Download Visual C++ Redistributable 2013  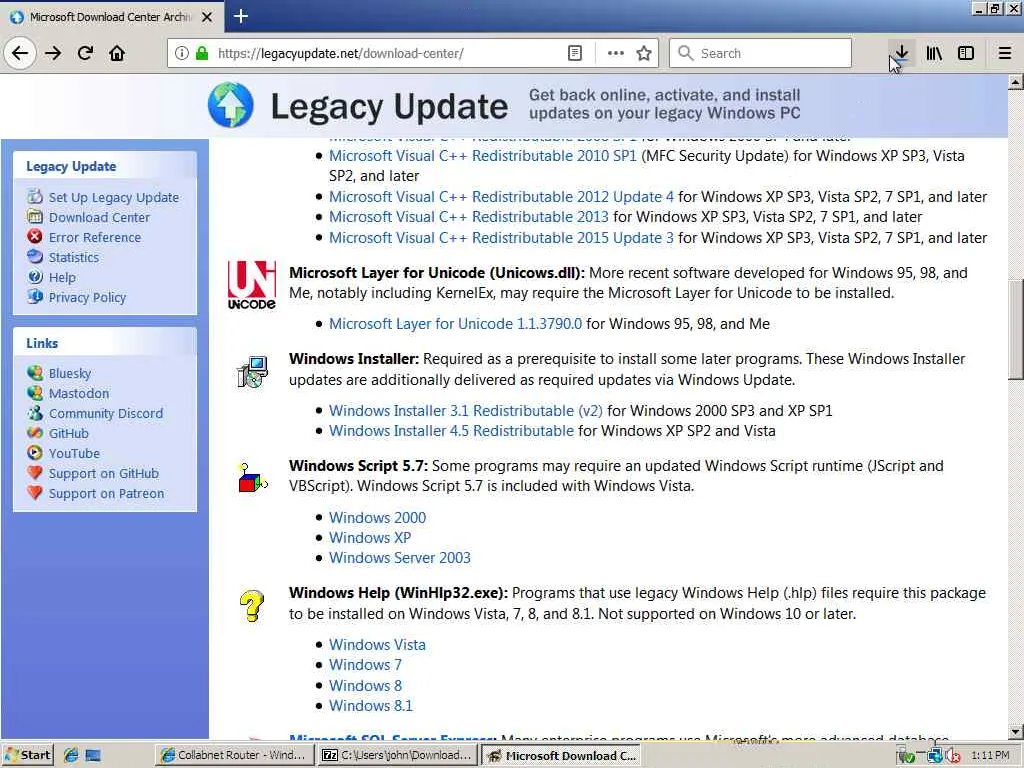(x=469, y=216)
